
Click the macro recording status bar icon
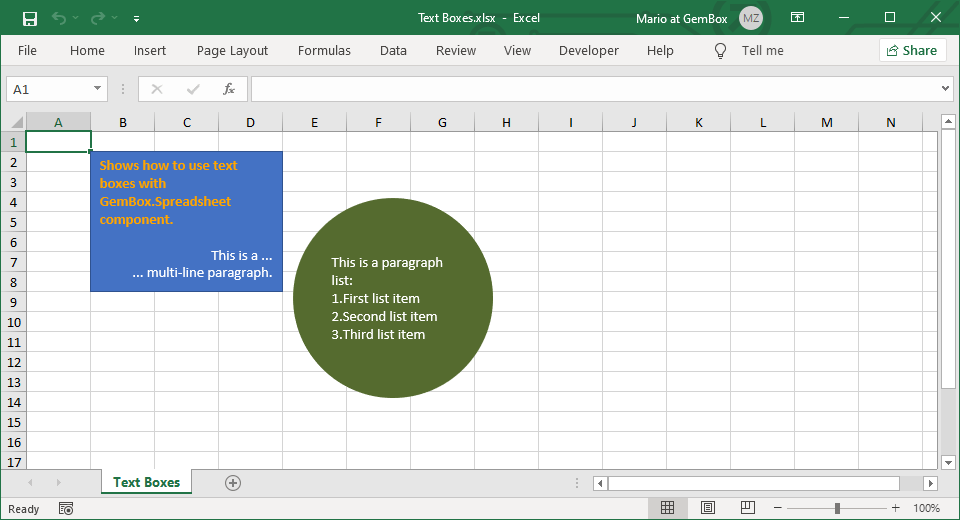pos(66,508)
